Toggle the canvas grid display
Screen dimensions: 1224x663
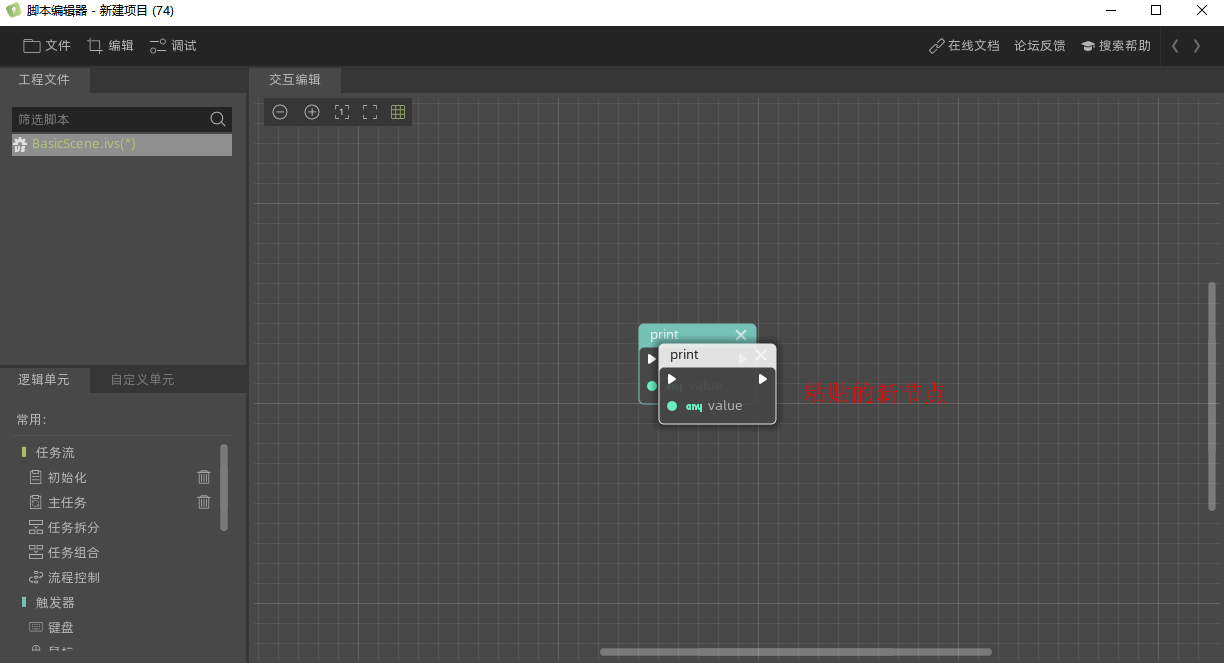click(398, 112)
